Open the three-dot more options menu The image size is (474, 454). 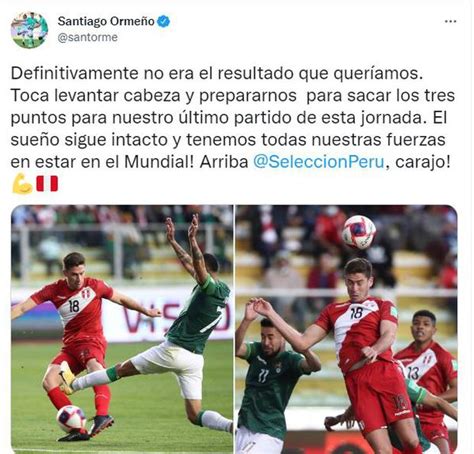450,22
